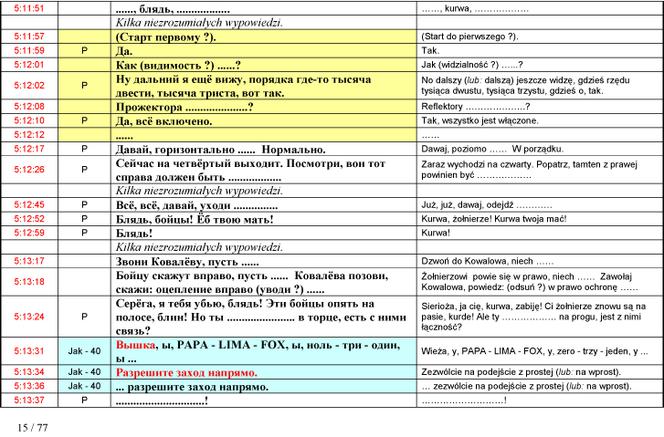Select the Russian text 'Да, всё включено.'

coord(164,121)
